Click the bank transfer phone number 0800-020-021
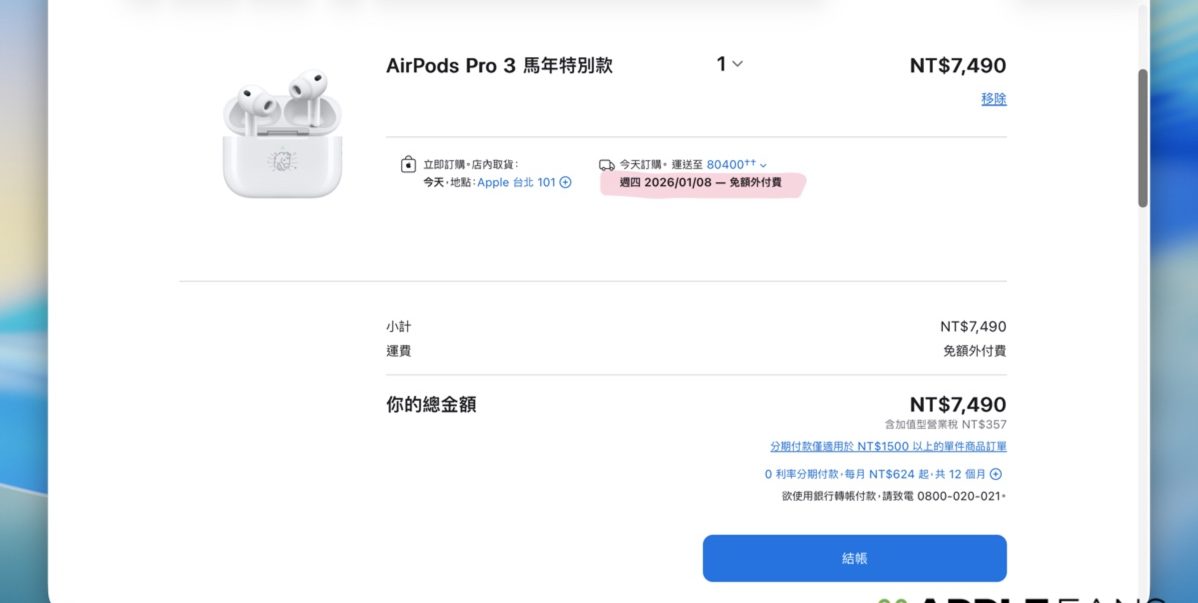 tap(959, 496)
